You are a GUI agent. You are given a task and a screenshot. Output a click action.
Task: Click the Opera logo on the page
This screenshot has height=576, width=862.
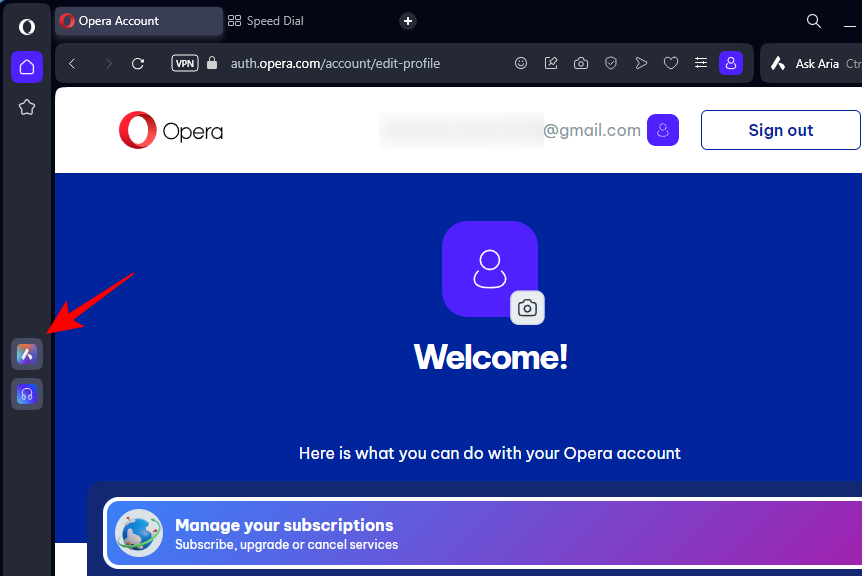point(171,130)
